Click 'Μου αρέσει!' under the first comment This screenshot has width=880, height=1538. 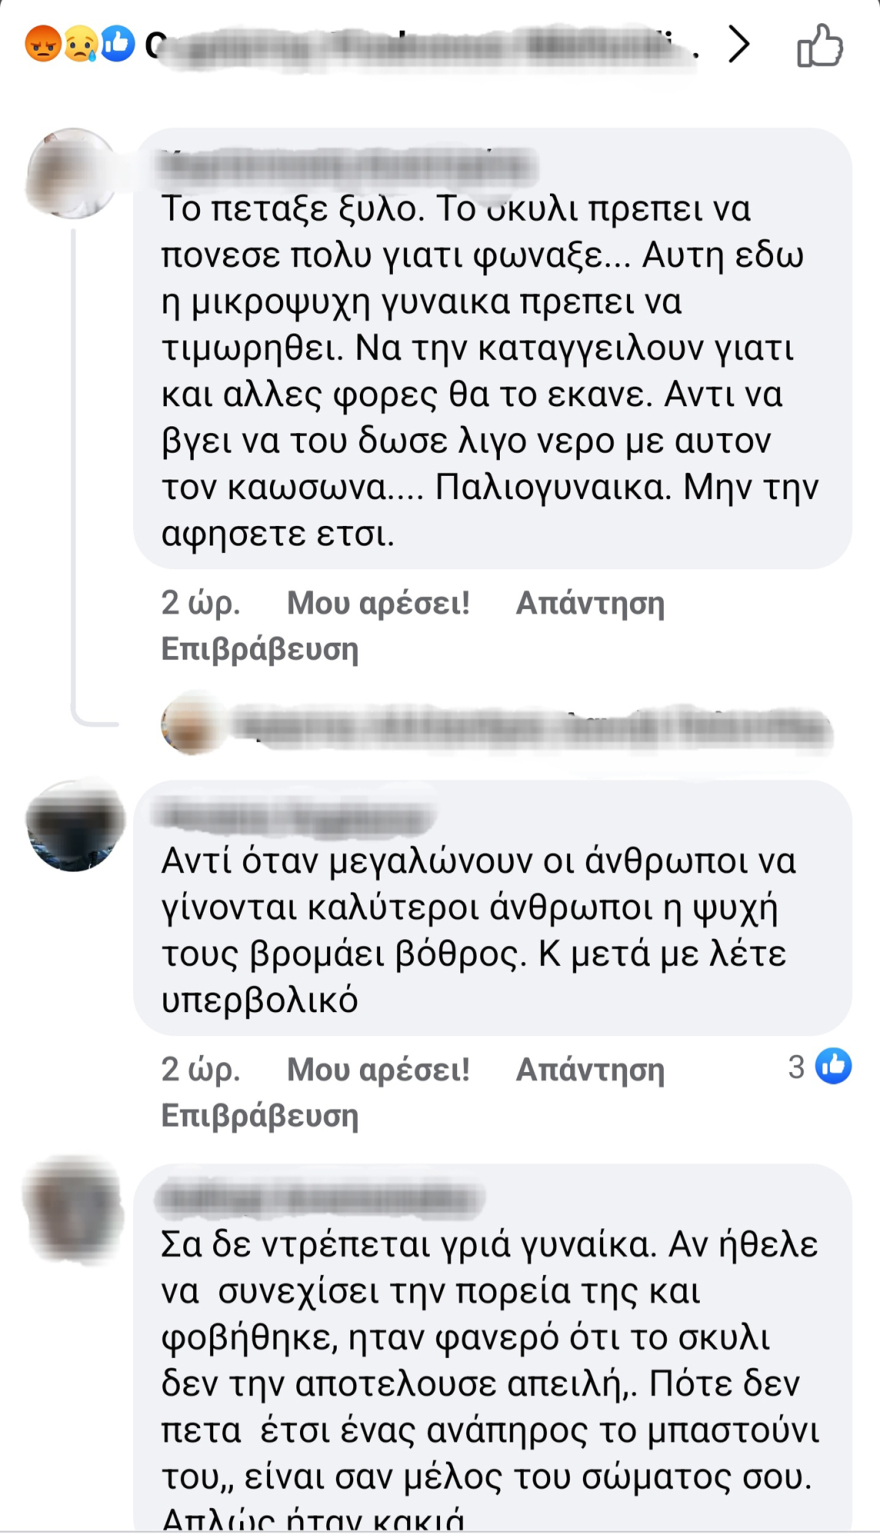click(378, 603)
